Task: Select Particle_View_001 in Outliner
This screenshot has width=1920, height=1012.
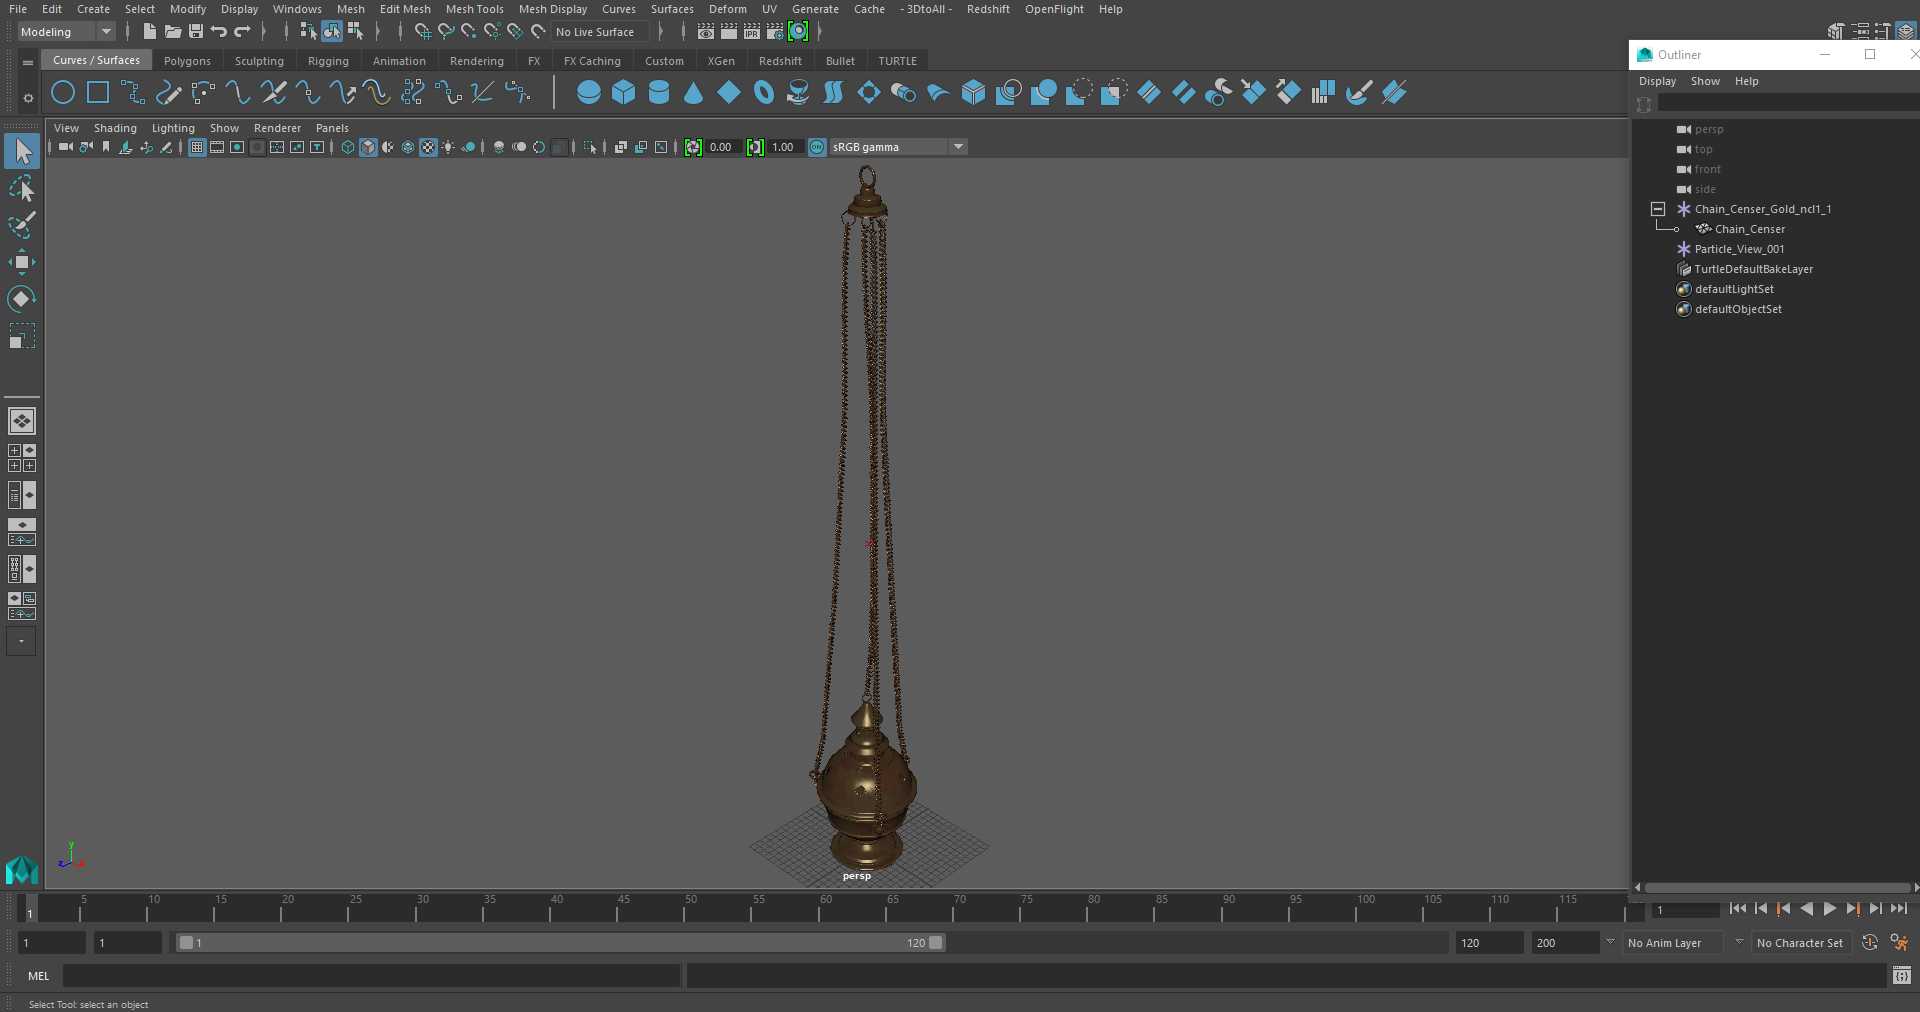Action: click(x=1739, y=249)
